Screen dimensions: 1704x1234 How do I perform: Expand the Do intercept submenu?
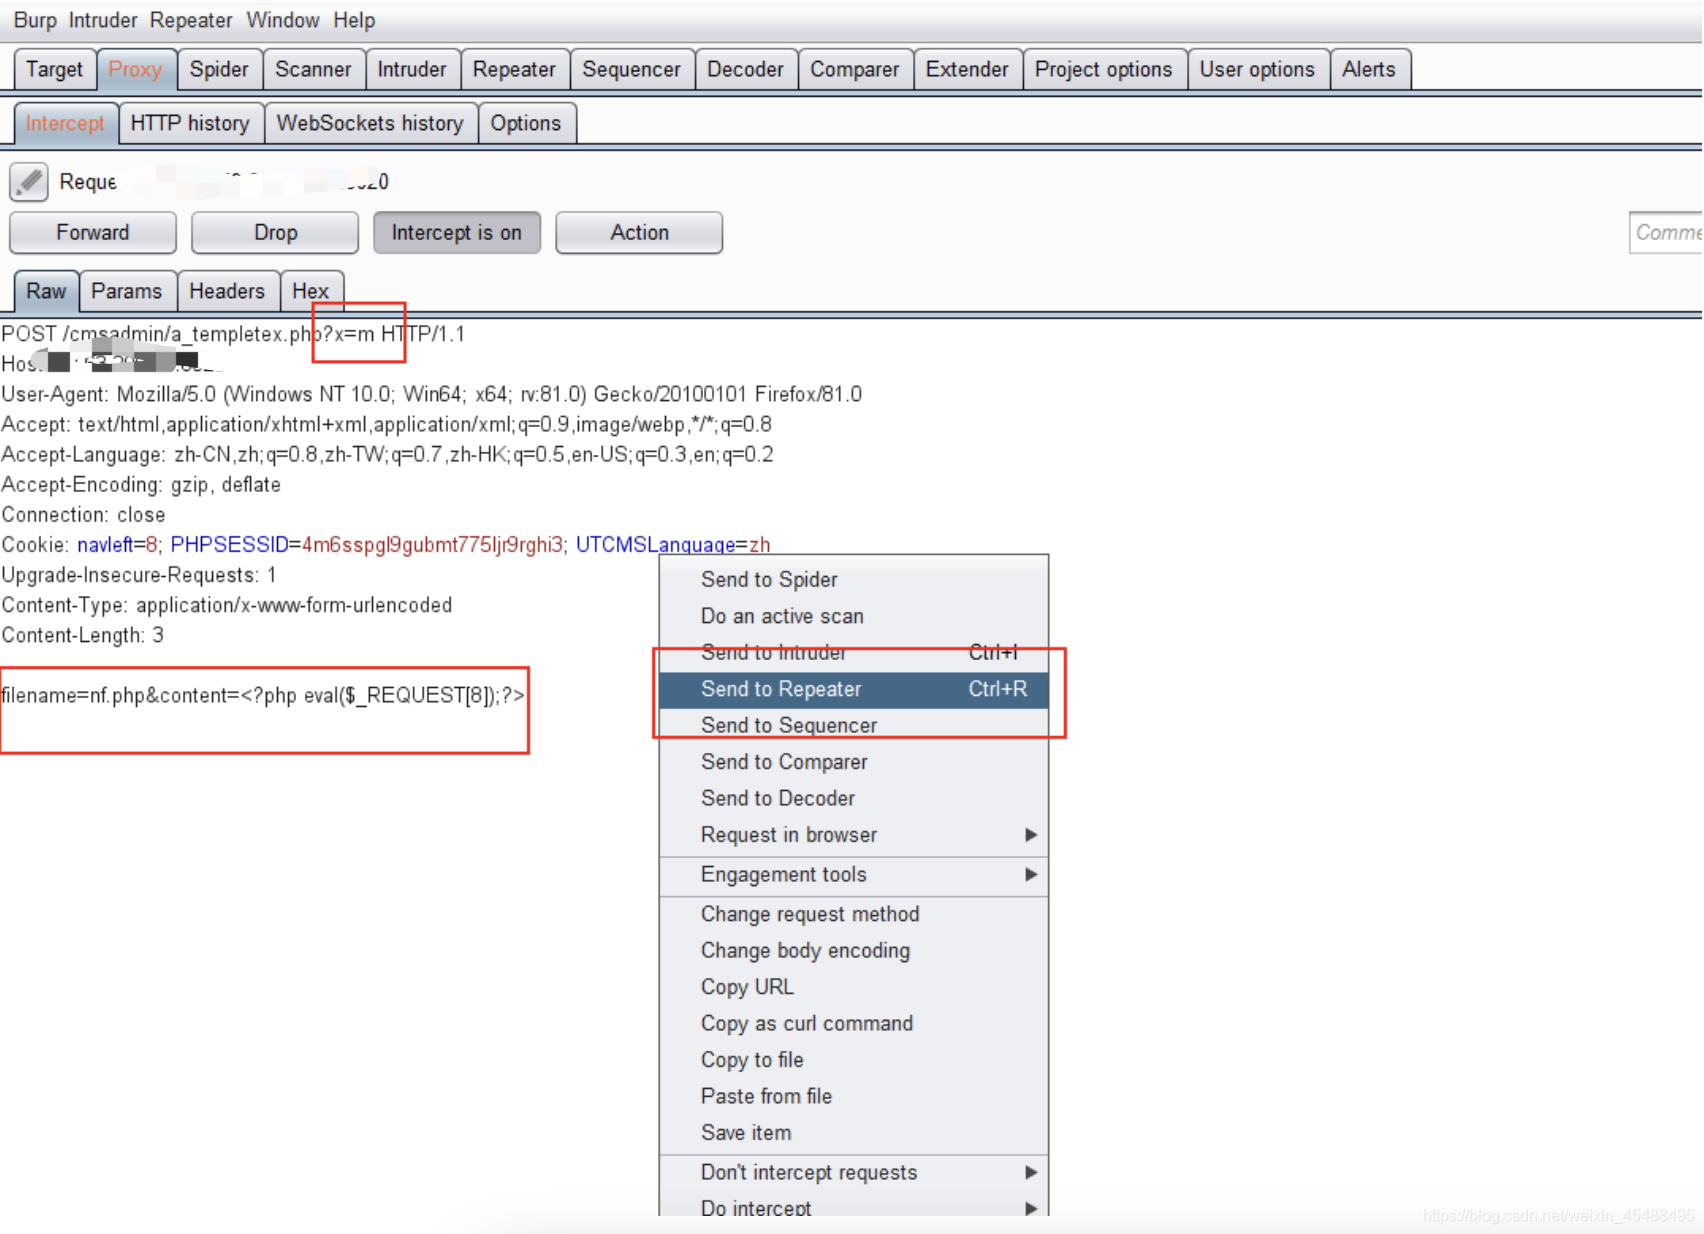point(854,1207)
